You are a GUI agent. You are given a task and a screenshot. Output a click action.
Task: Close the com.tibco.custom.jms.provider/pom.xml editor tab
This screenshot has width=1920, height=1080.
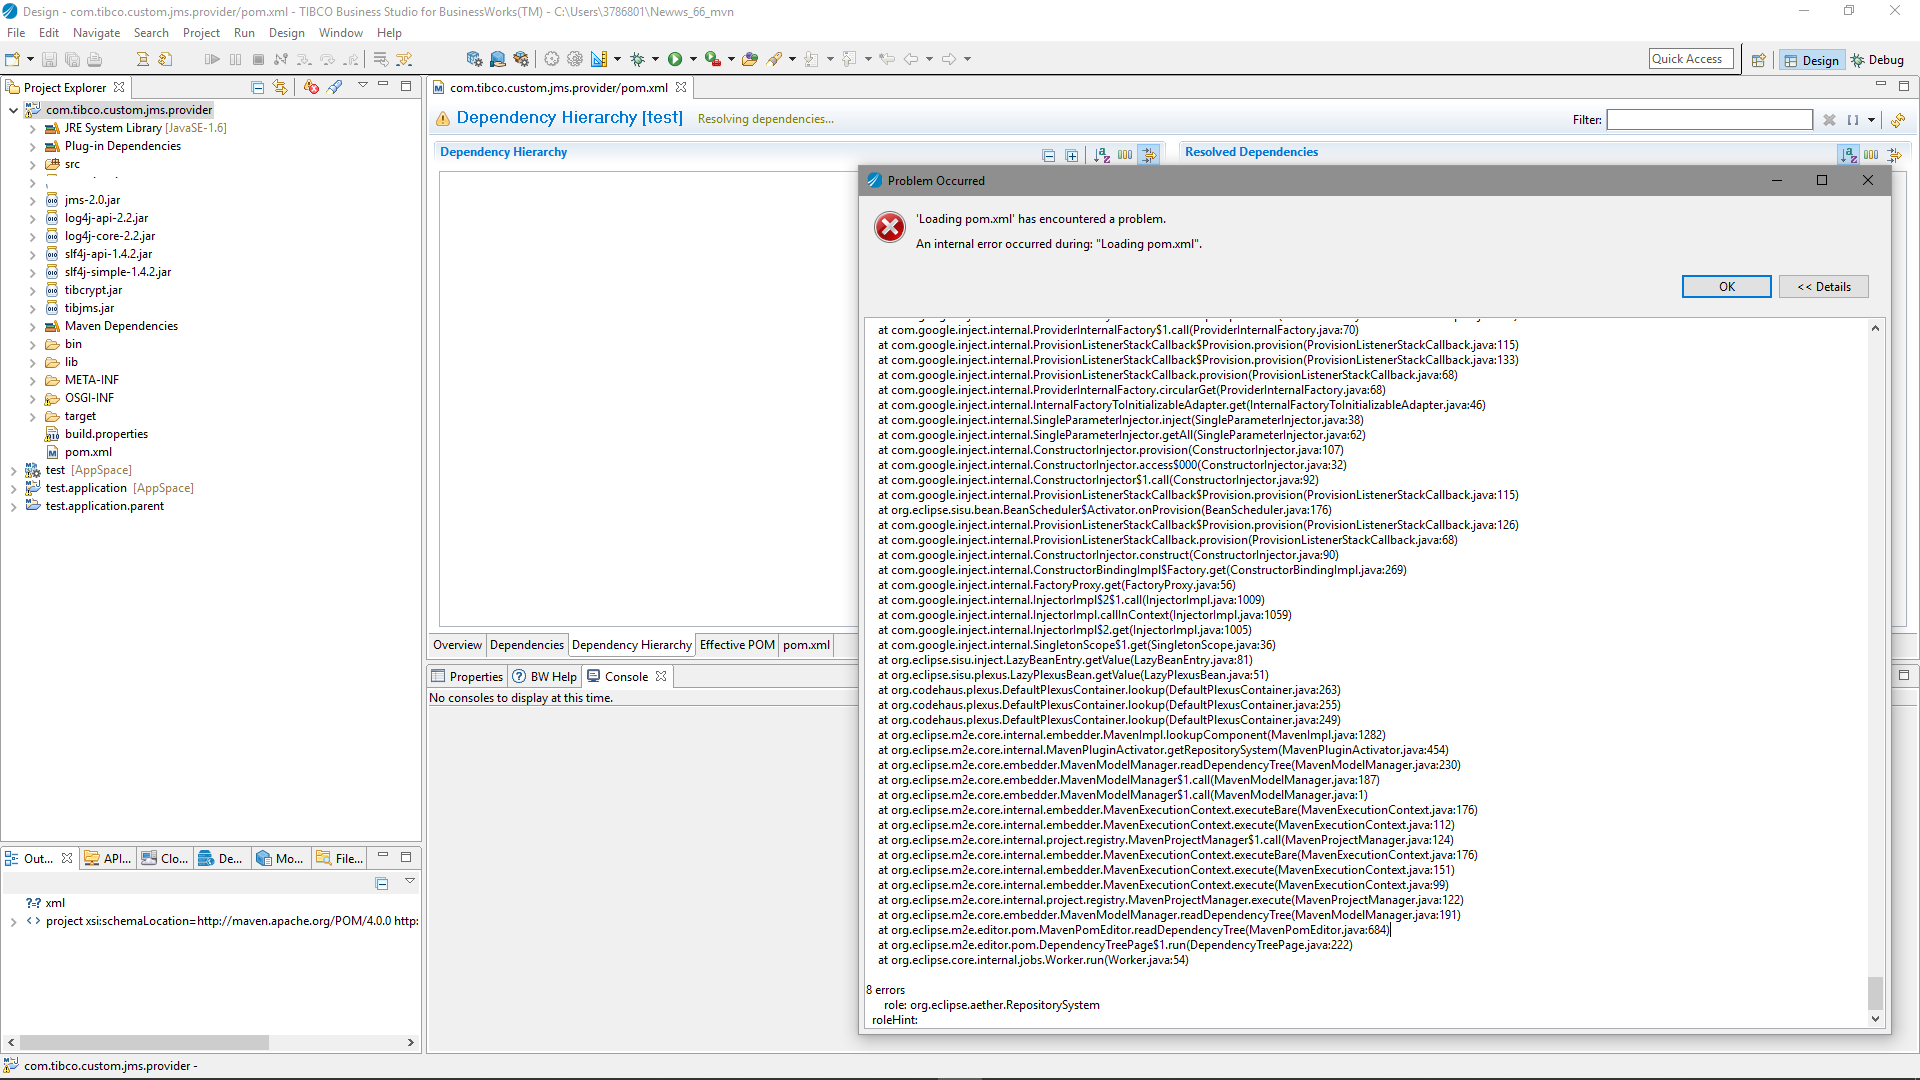coord(681,88)
